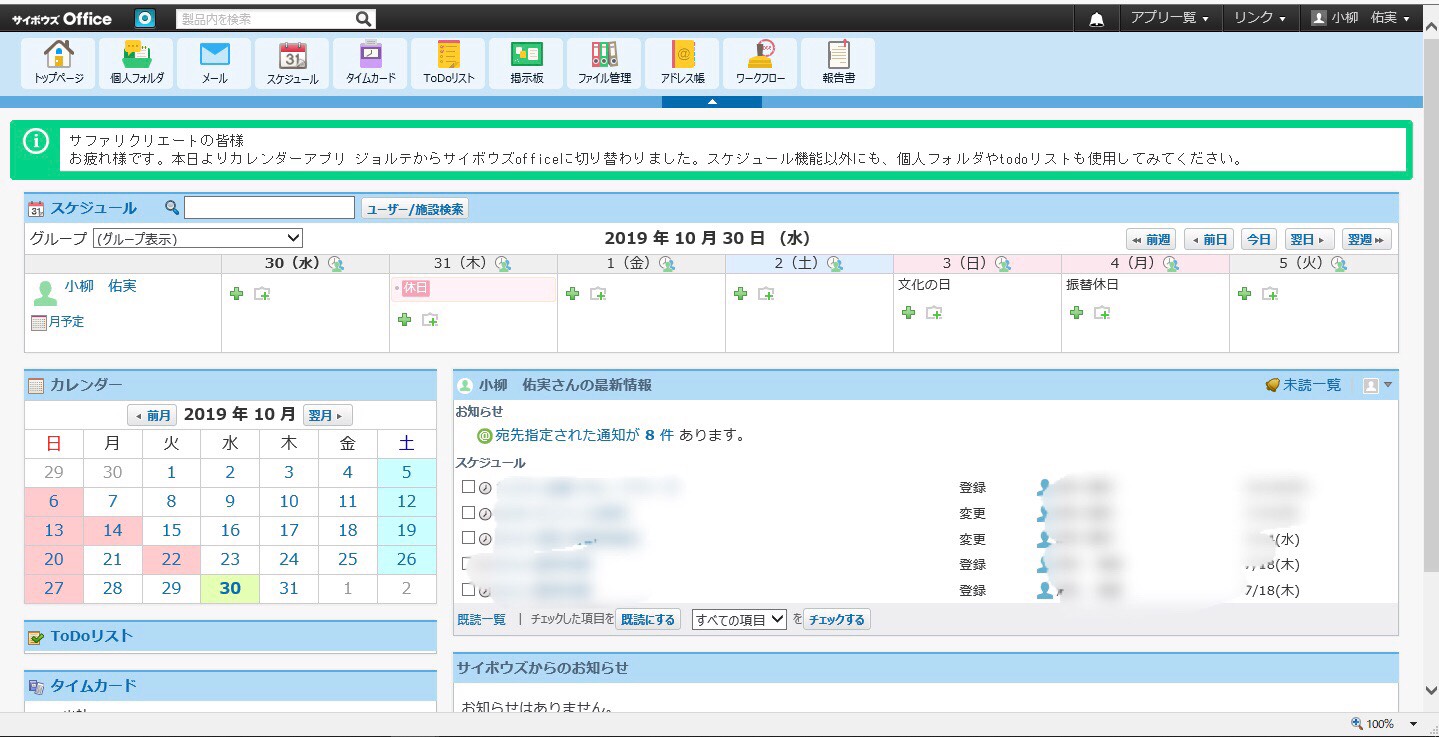Click the day-view icon beside 30 (水) header
This screenshot has height=737, width=1439.
(x=336, y=264)
